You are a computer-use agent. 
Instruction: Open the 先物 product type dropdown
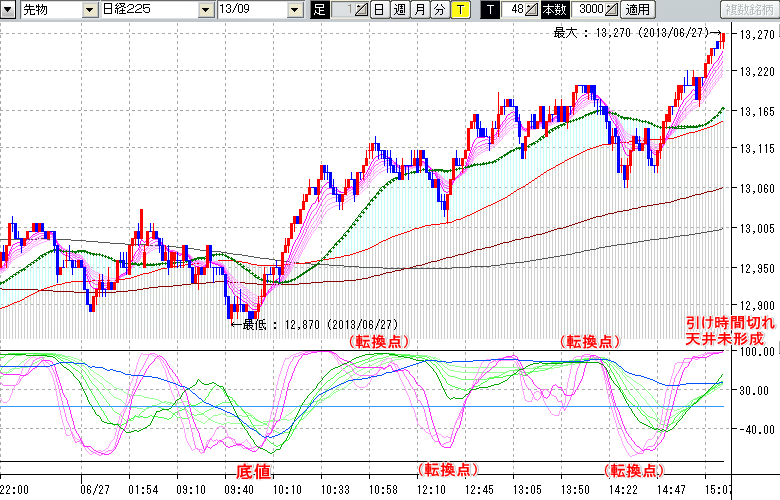coord(91,9)
